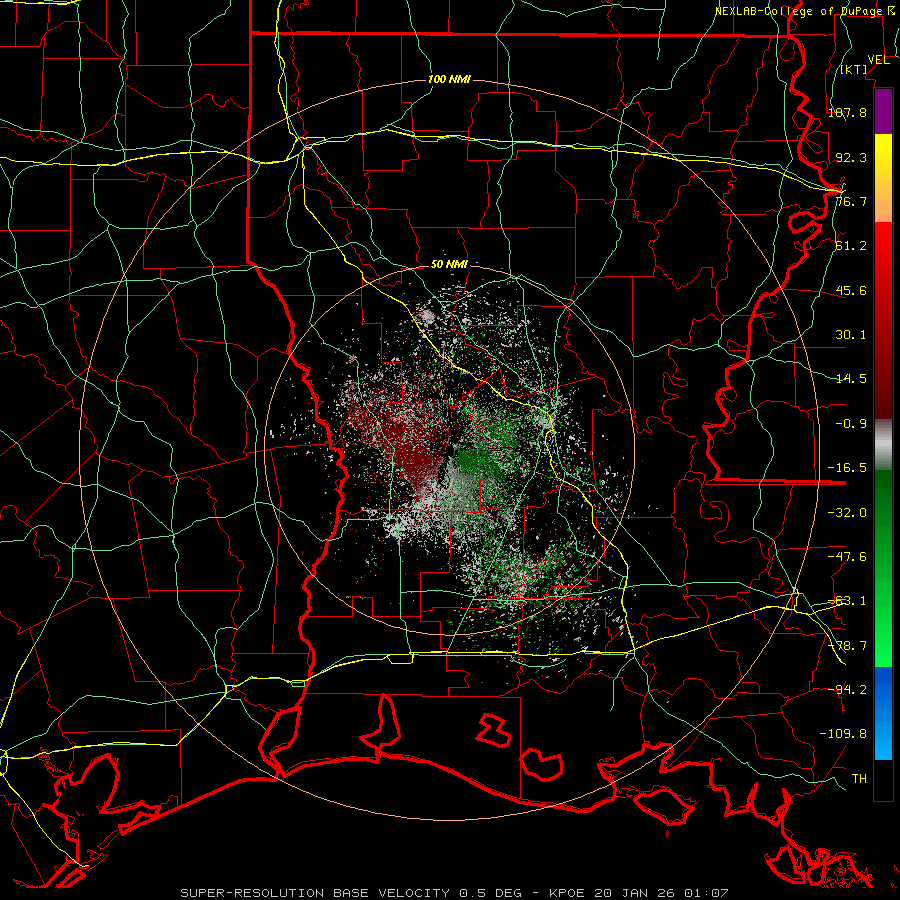Screen dimensions: 900x900
Task: Click the -78.7 velocity scale value
Action: [847, 646]
